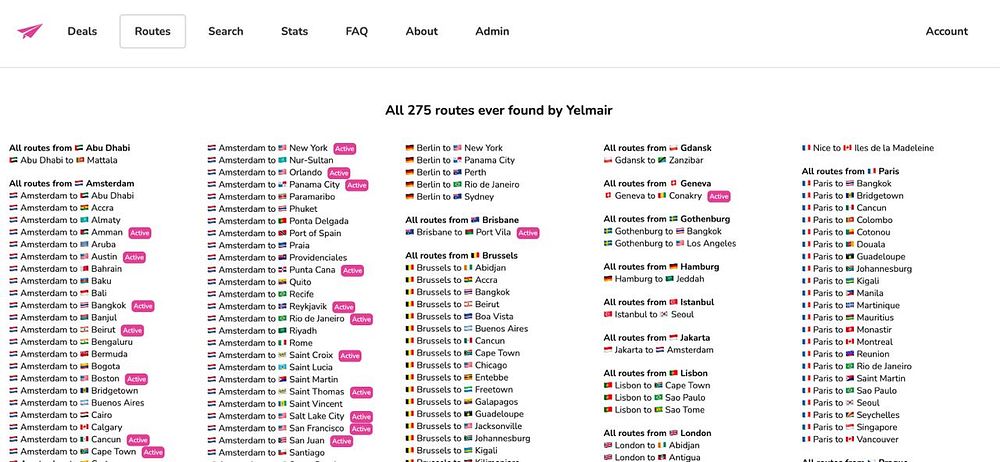The image size is (1000, 462).
Task: Click the 'All routes from Brussels' heading
Action: click(x=462, y=256)
